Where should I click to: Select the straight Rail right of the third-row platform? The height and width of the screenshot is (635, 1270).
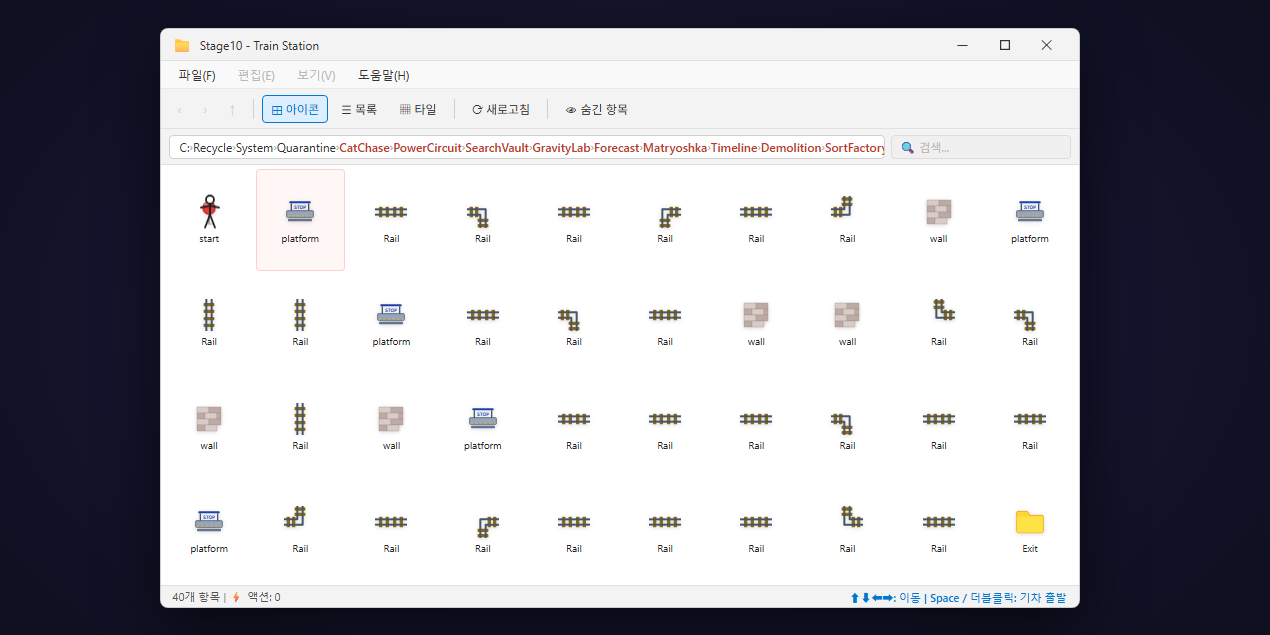pos(574,419)
